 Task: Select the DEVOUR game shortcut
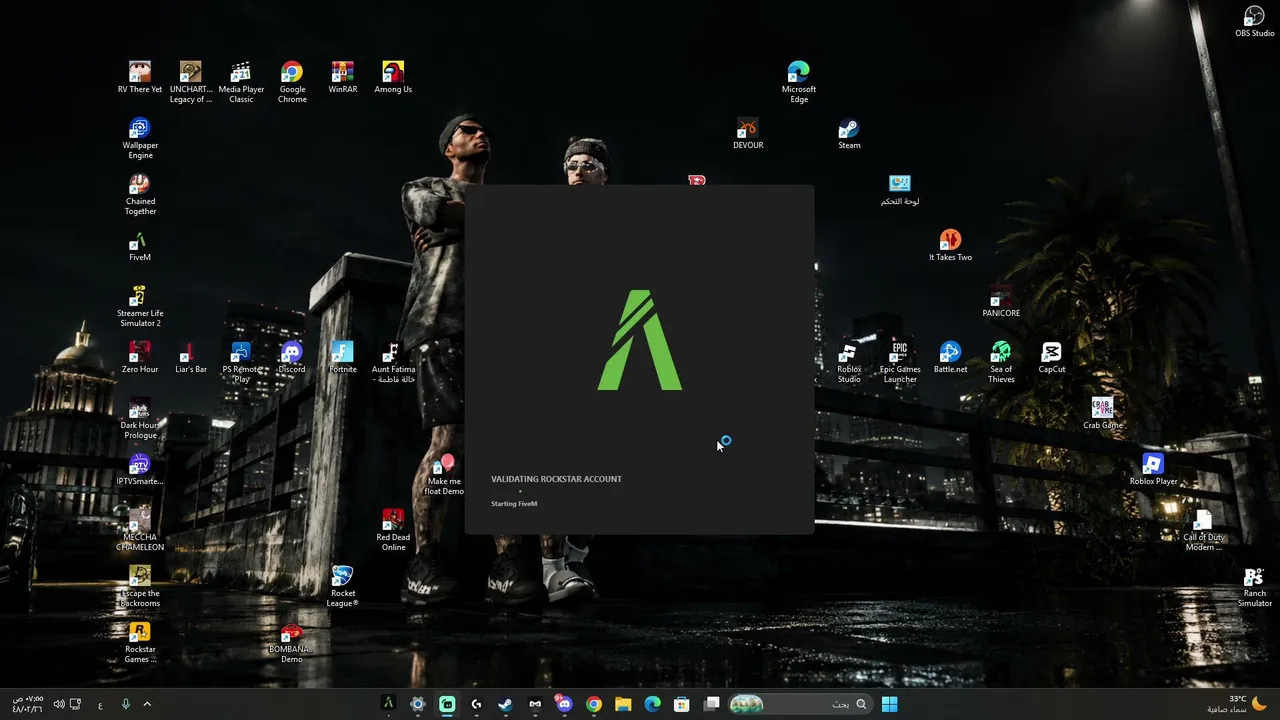click(748, 135)
